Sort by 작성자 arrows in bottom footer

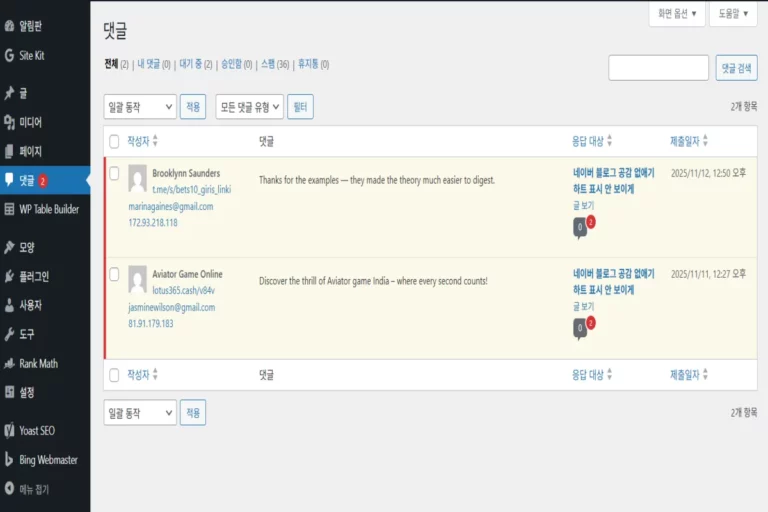pyautogui.click(x=155, y=375)
